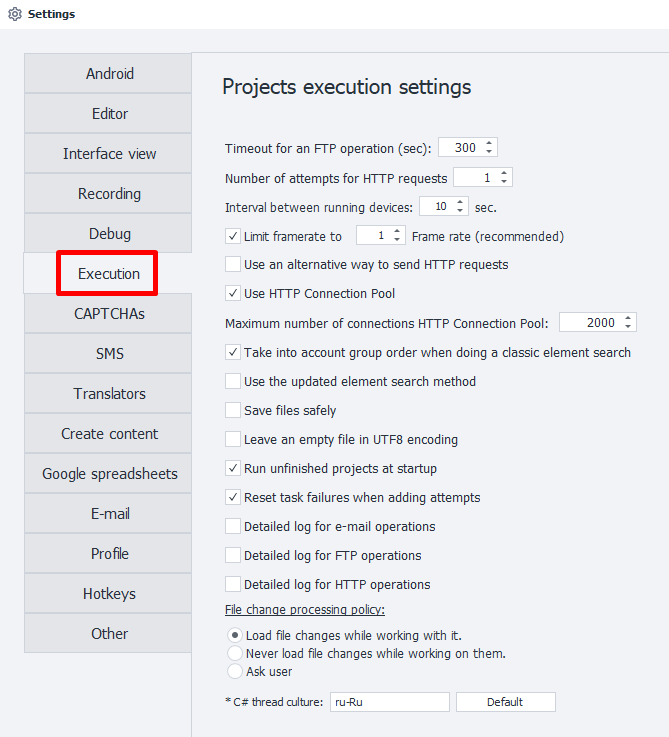The width and height of the screenshot is (669, 737).
Task: Select the Hotkeys settings tab
Action: click(x=109, y=594)
